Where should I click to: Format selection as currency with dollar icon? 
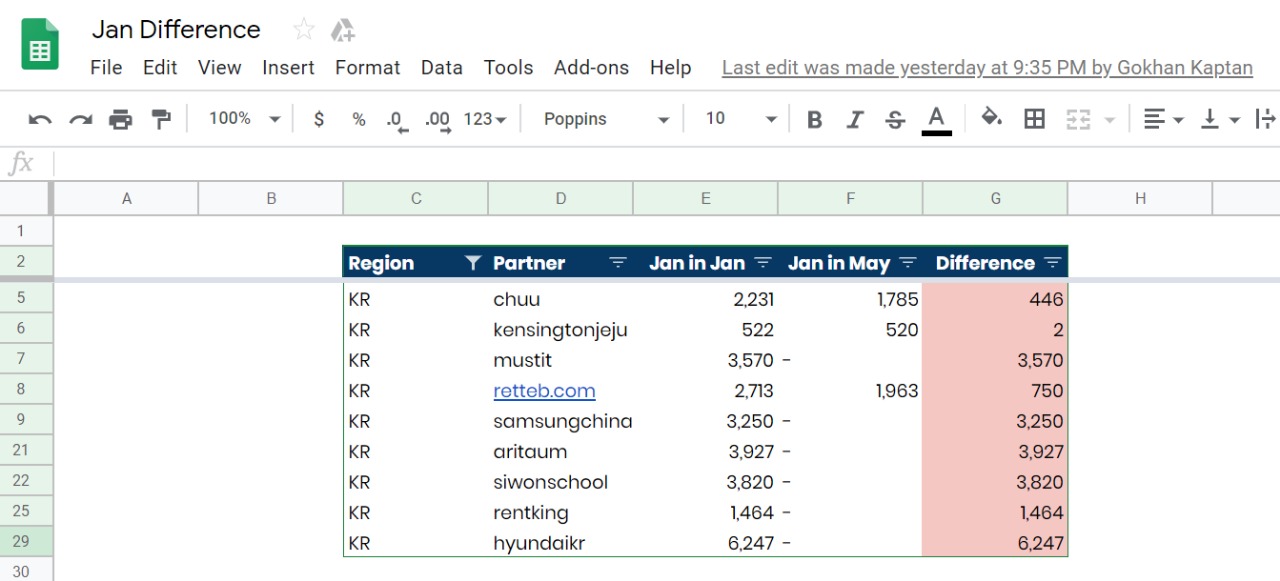pyautogui.click(x=319, y=119)
